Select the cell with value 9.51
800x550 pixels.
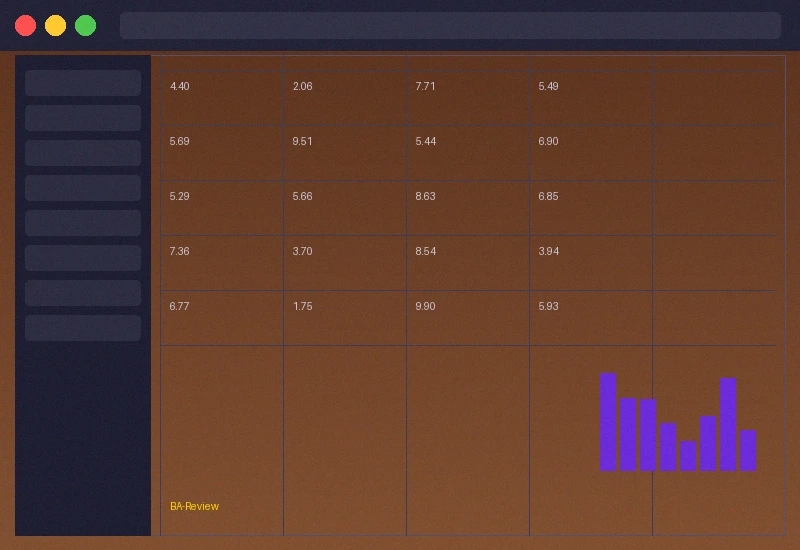click(x=344, y=153)
